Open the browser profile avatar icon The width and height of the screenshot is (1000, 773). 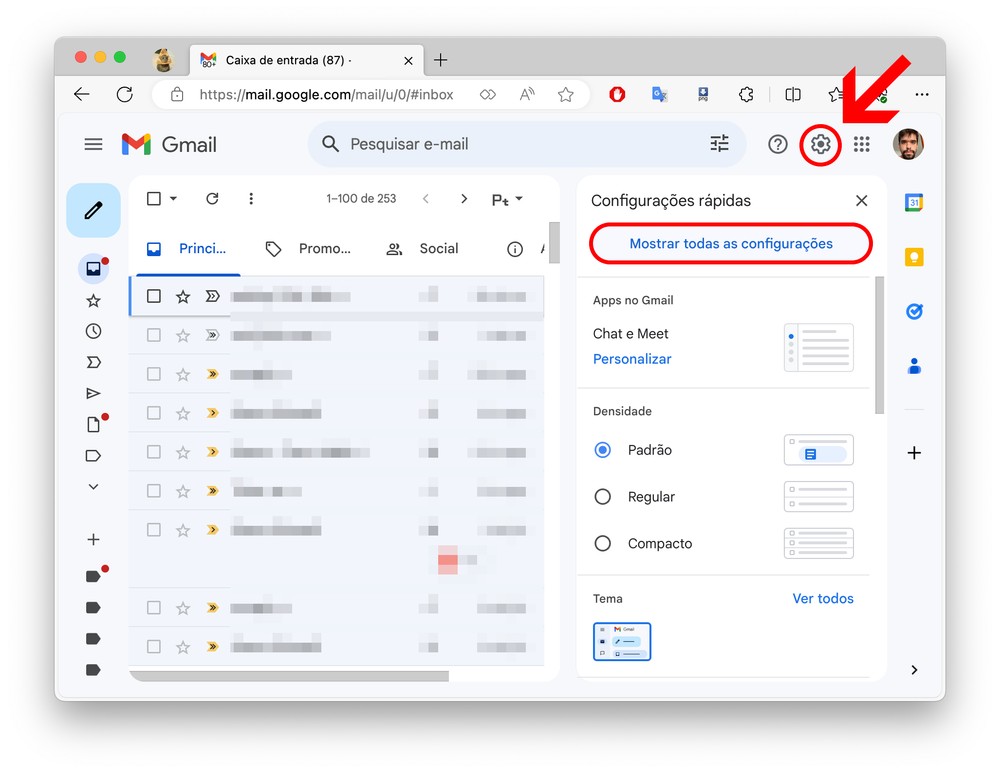[x=164, y=60]
